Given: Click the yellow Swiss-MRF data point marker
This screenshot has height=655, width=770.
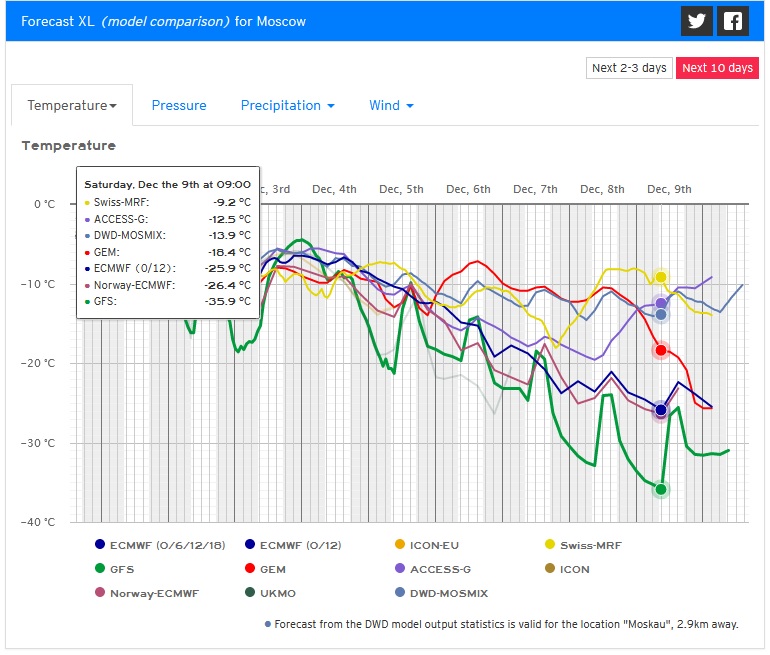Looking at the screenshot, I should coord(661,277).
